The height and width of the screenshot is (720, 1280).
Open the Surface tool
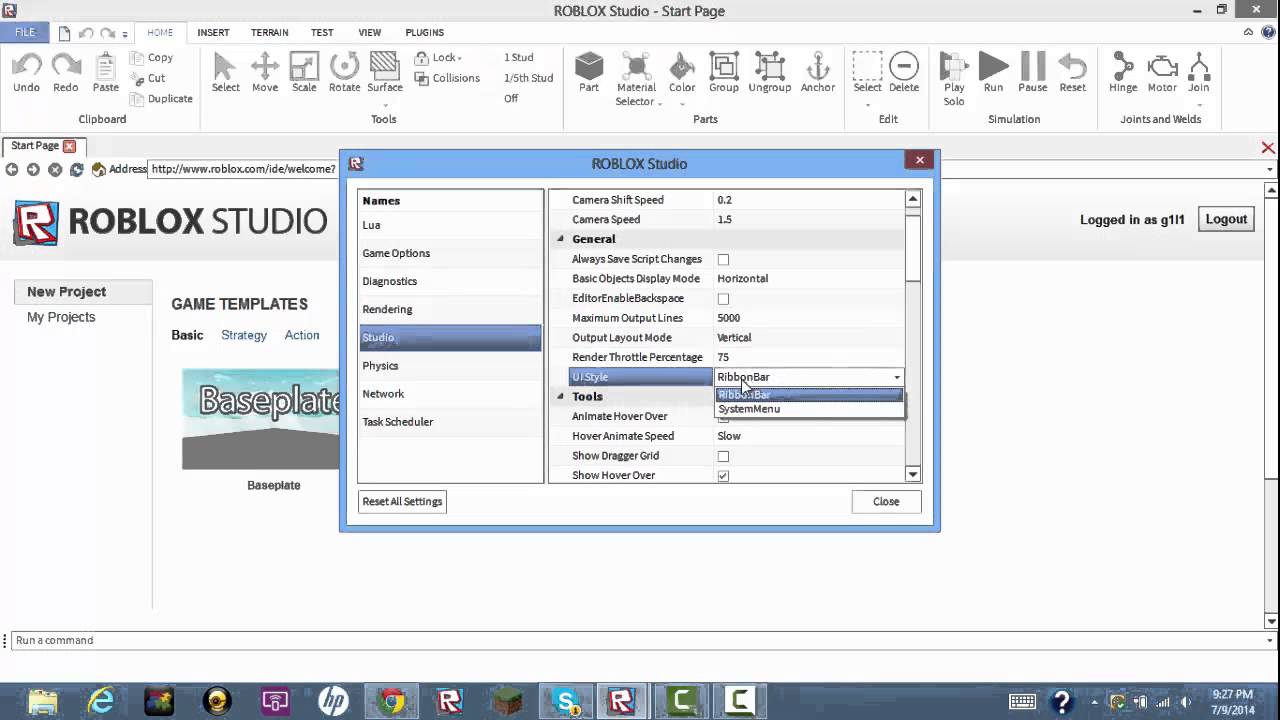tap(385, 67)
